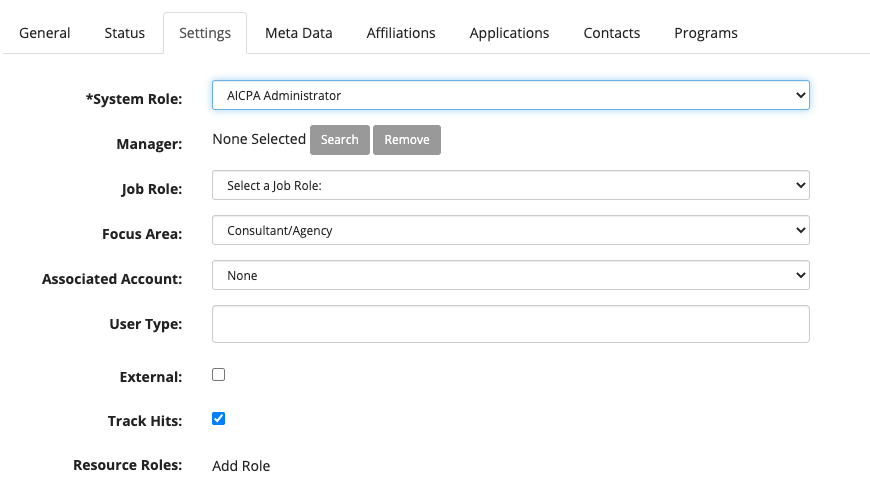Expand the System Role dropdown

click(510, 95)
